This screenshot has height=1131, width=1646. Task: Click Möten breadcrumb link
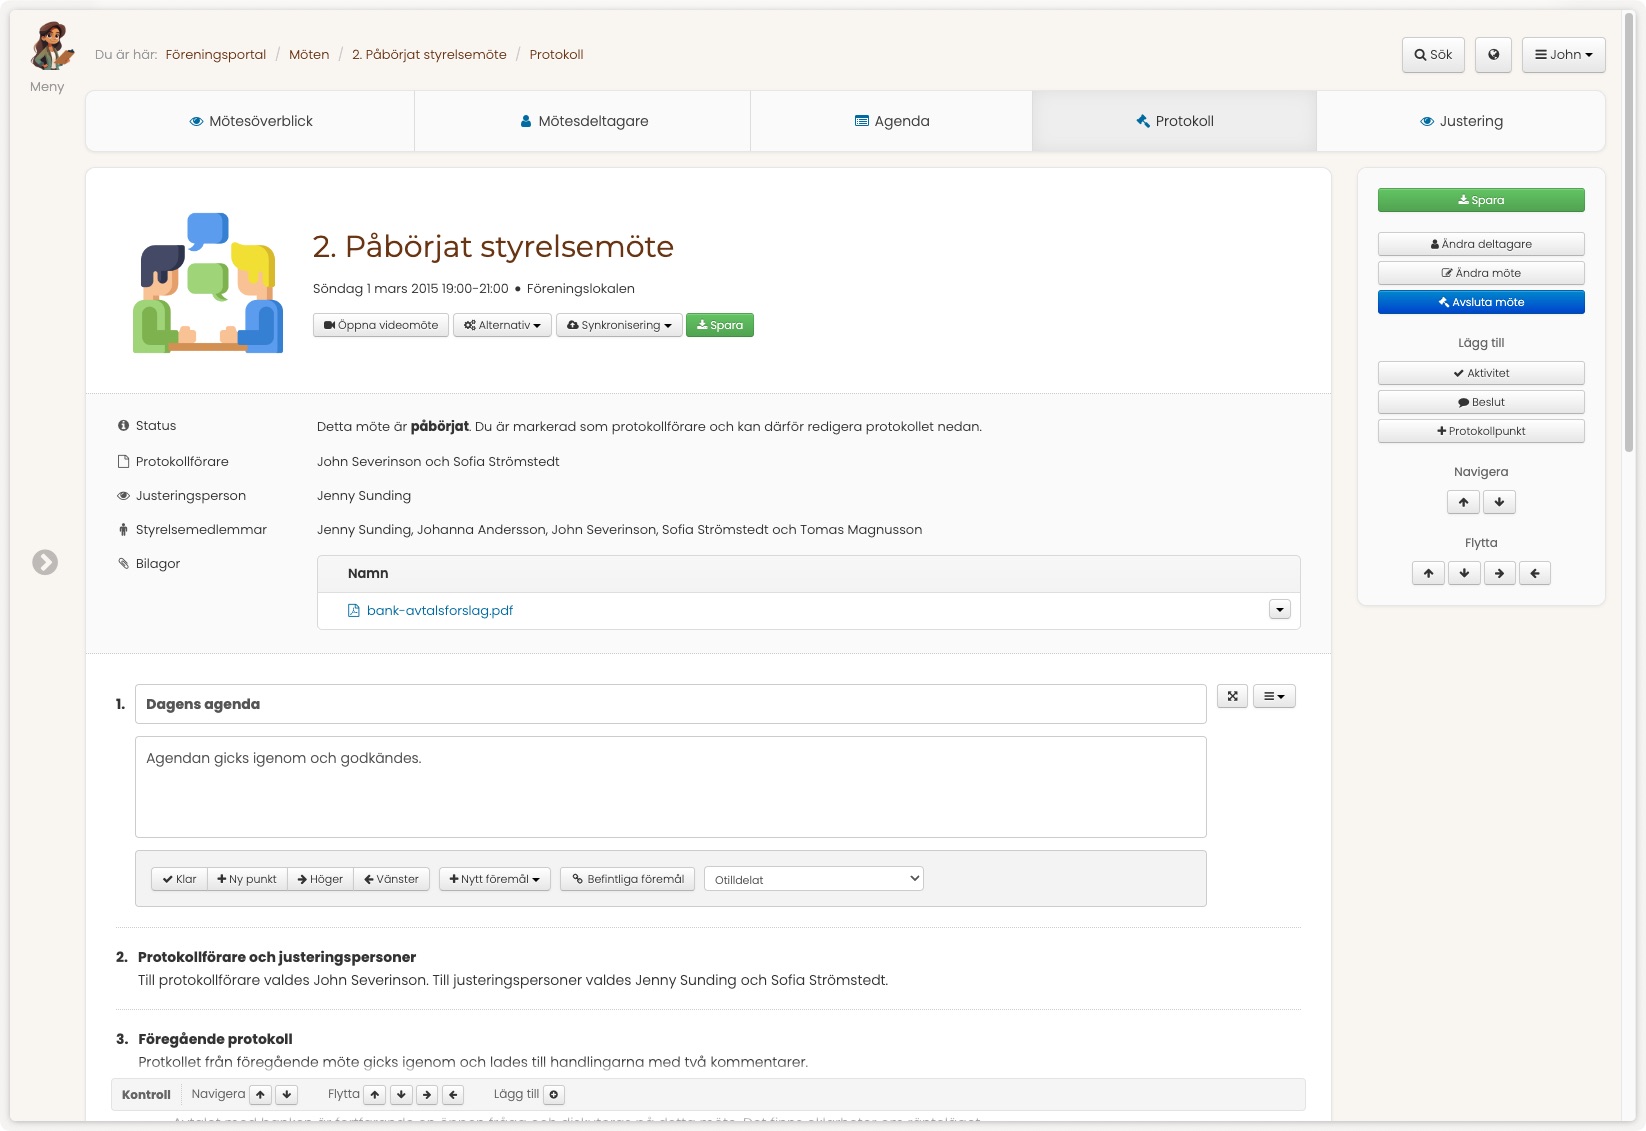(x=309, y=55)
